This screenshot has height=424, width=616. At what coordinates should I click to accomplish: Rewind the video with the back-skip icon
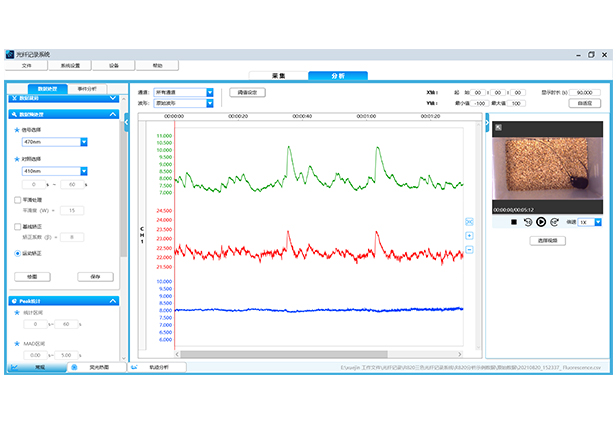527,222
